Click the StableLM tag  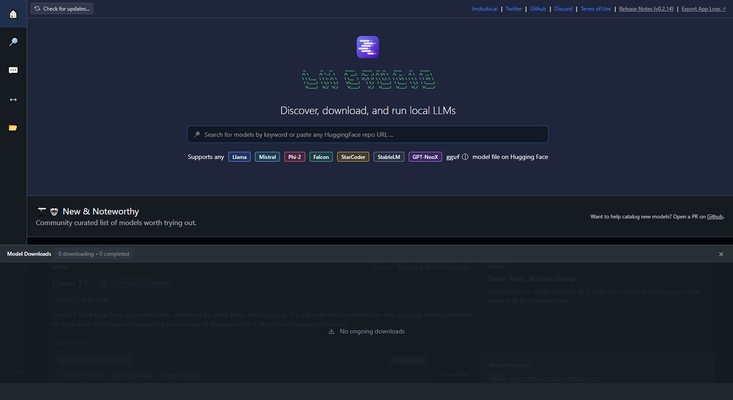[x=388, y=157]
